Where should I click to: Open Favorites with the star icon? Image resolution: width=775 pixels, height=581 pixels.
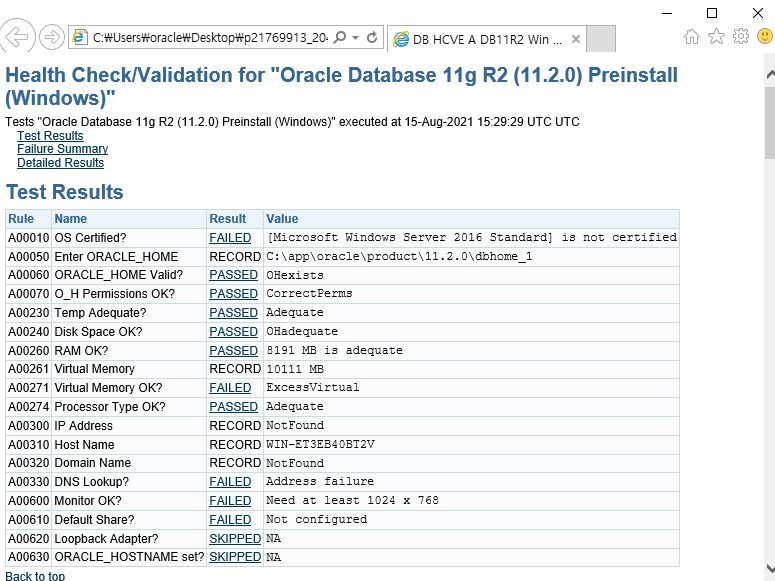pos(716,36)
